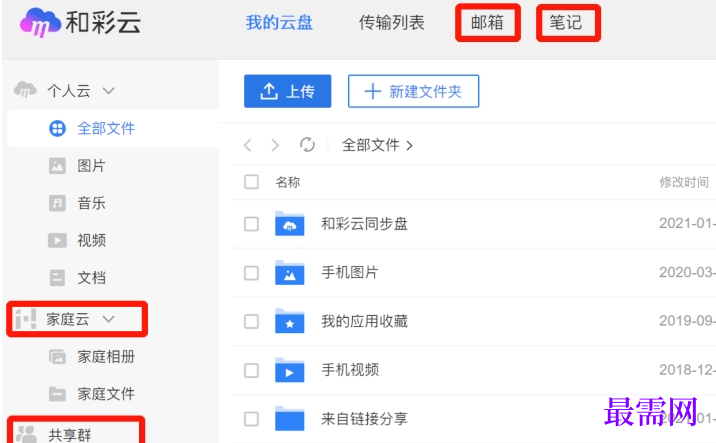The height and width of the screenshot is (443, 716).
Task: Open the 我的应用收藏 star folder icon
Action: click(x=290, y=321)
